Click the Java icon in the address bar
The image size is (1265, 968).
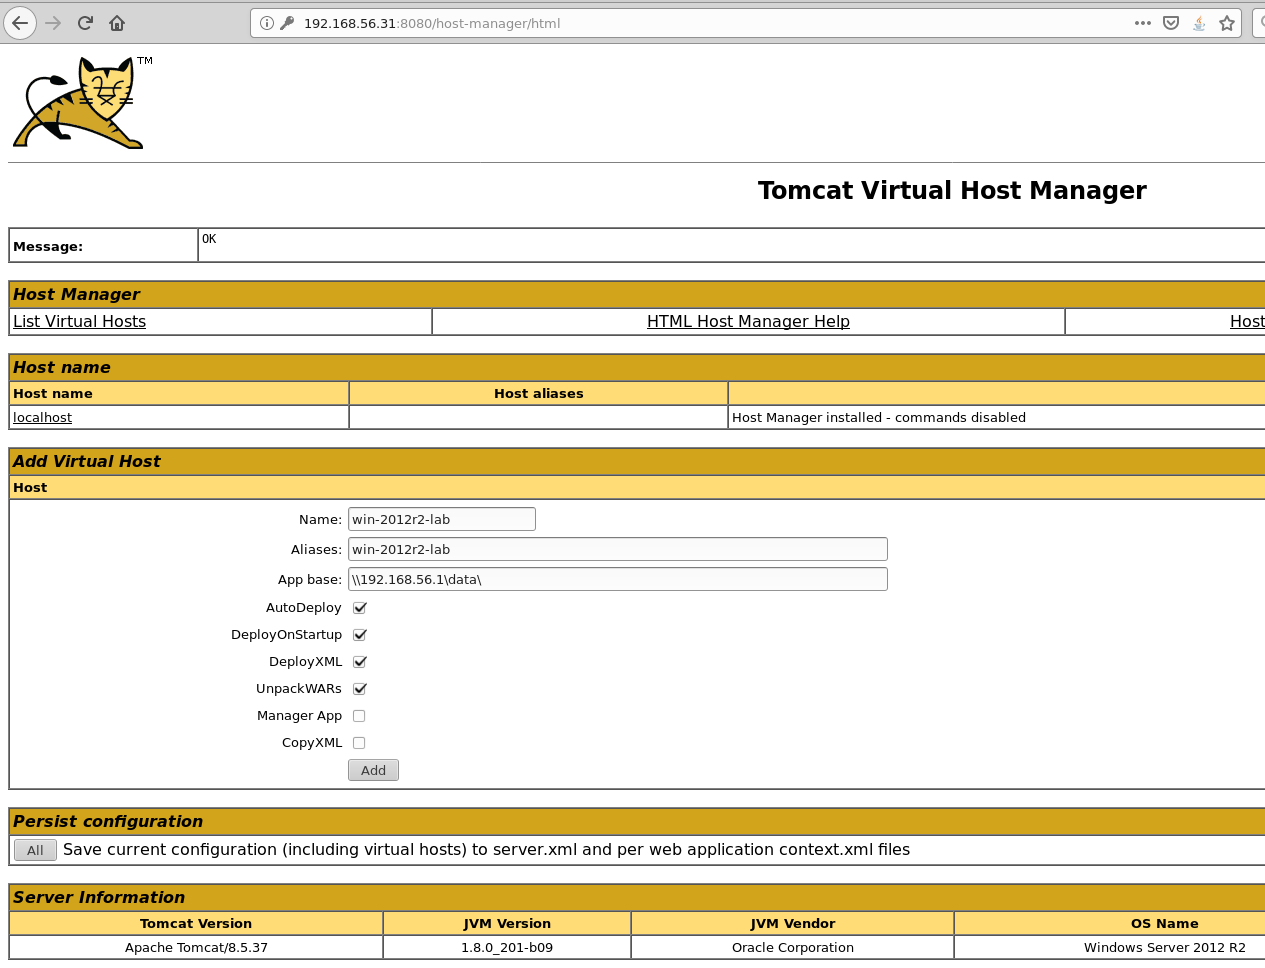pos(1199,23)
